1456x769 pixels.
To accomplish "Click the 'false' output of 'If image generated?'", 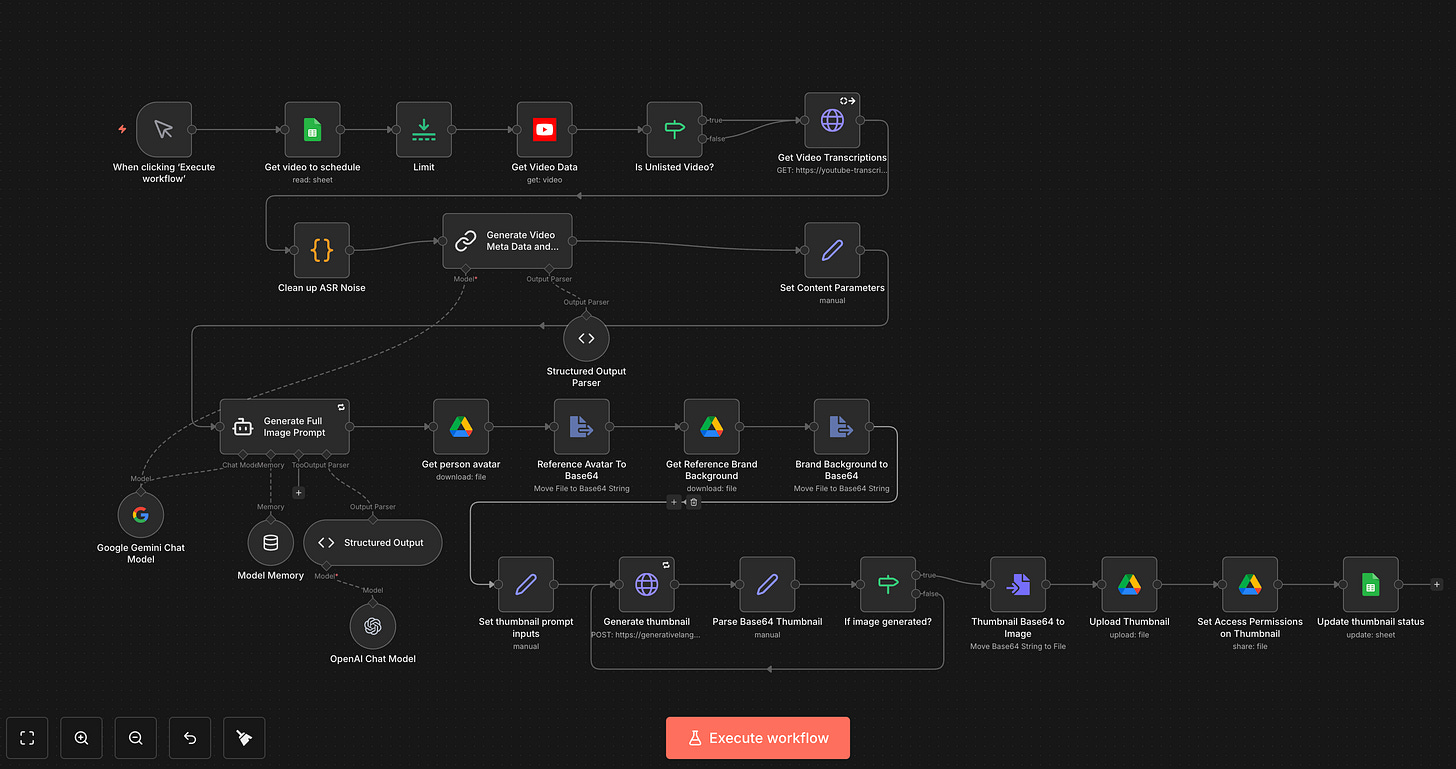I will click(917, 594).
